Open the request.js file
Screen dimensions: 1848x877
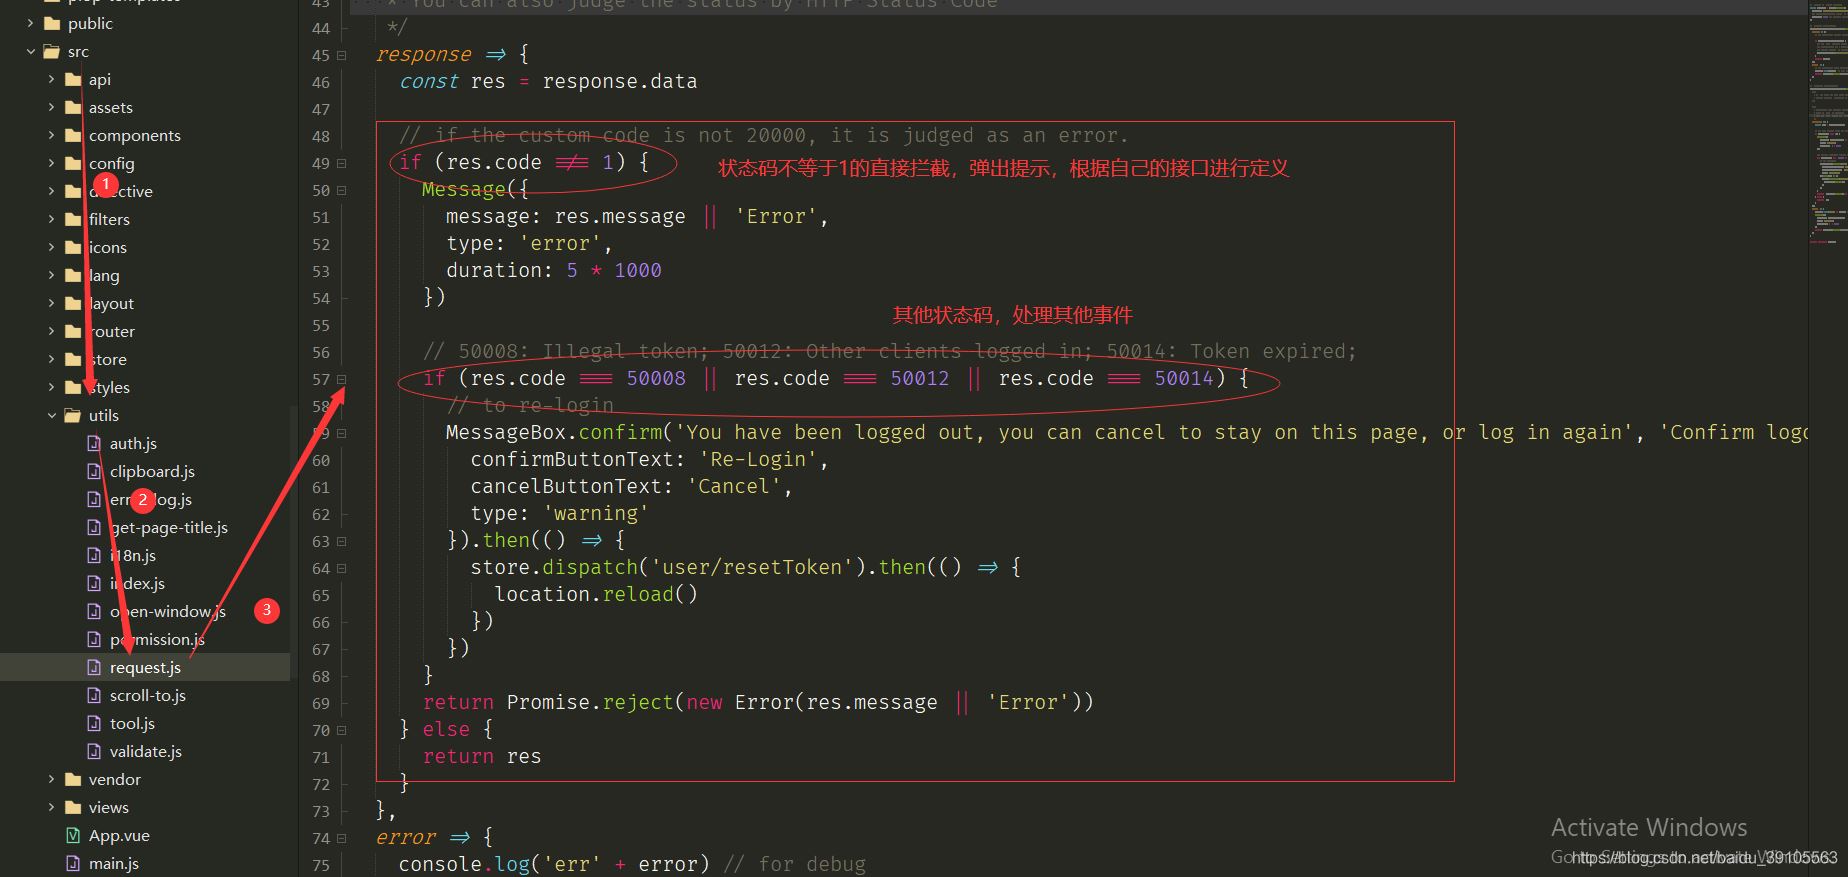point(145,667)
